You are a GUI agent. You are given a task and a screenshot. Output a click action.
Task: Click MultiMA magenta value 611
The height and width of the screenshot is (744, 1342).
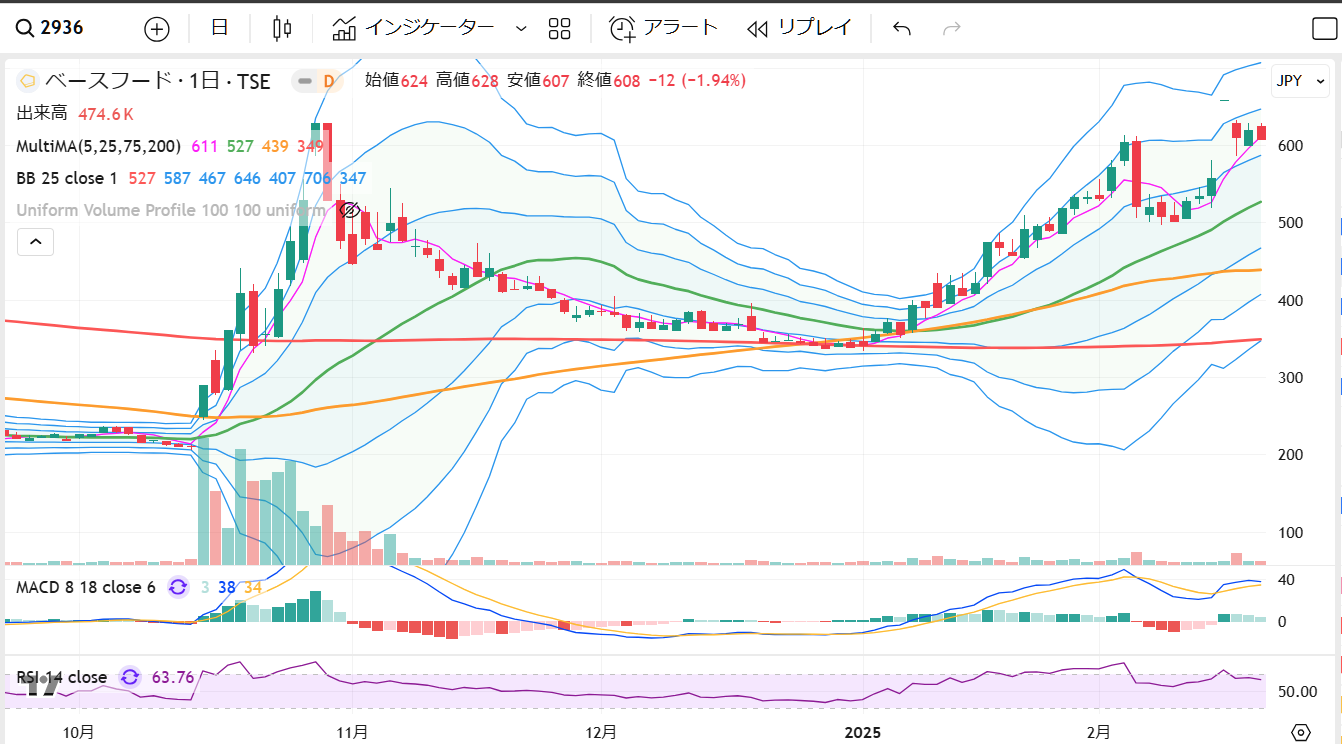[205, 146]
